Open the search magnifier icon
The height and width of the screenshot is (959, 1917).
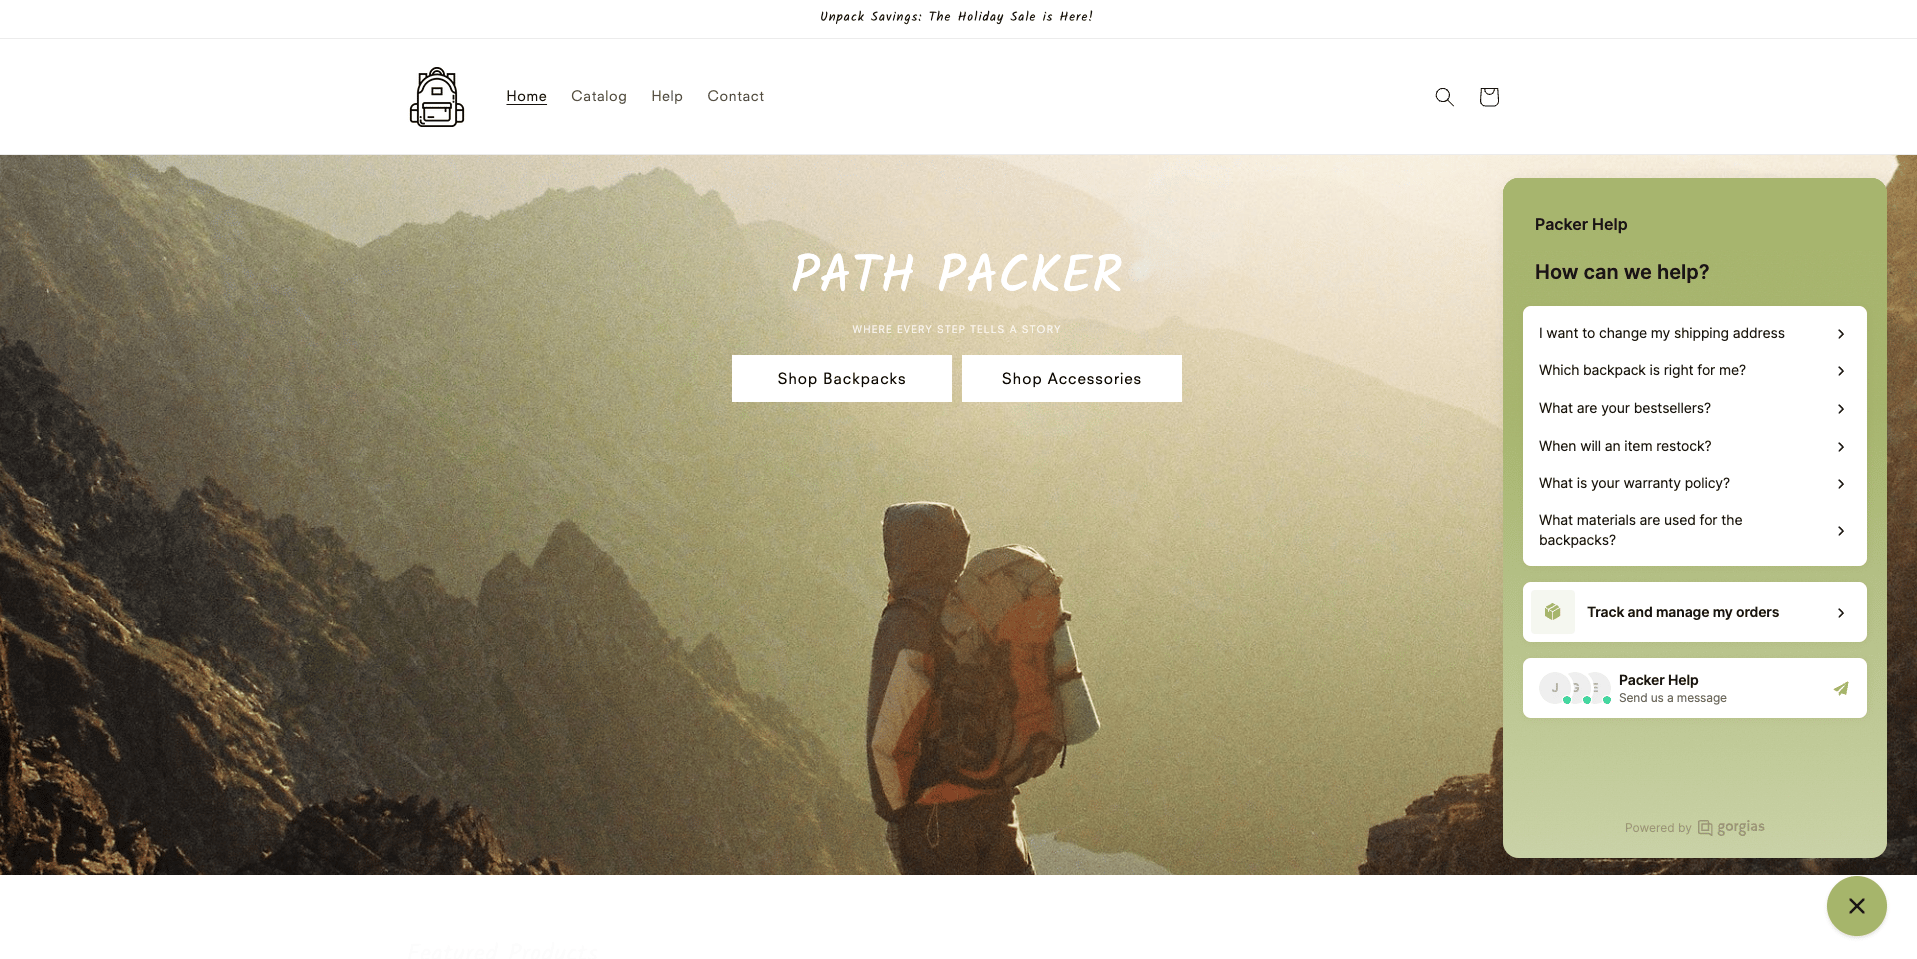[x=1444, y=97]
